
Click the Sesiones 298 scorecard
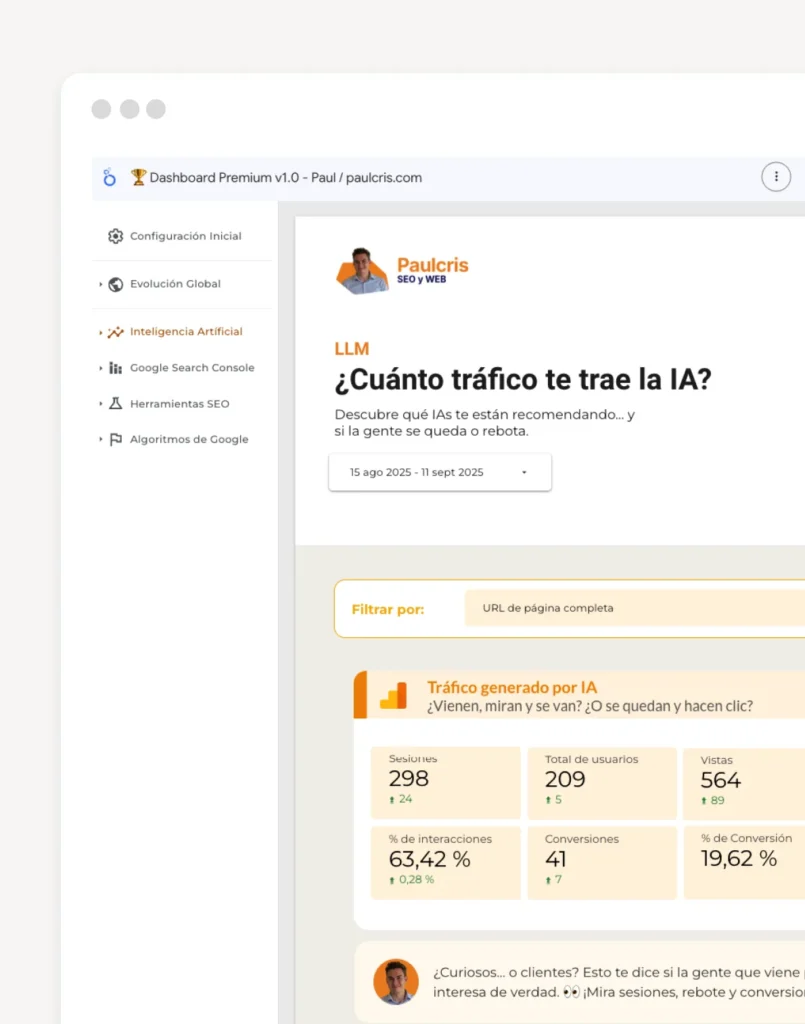[x=445, y=782]
